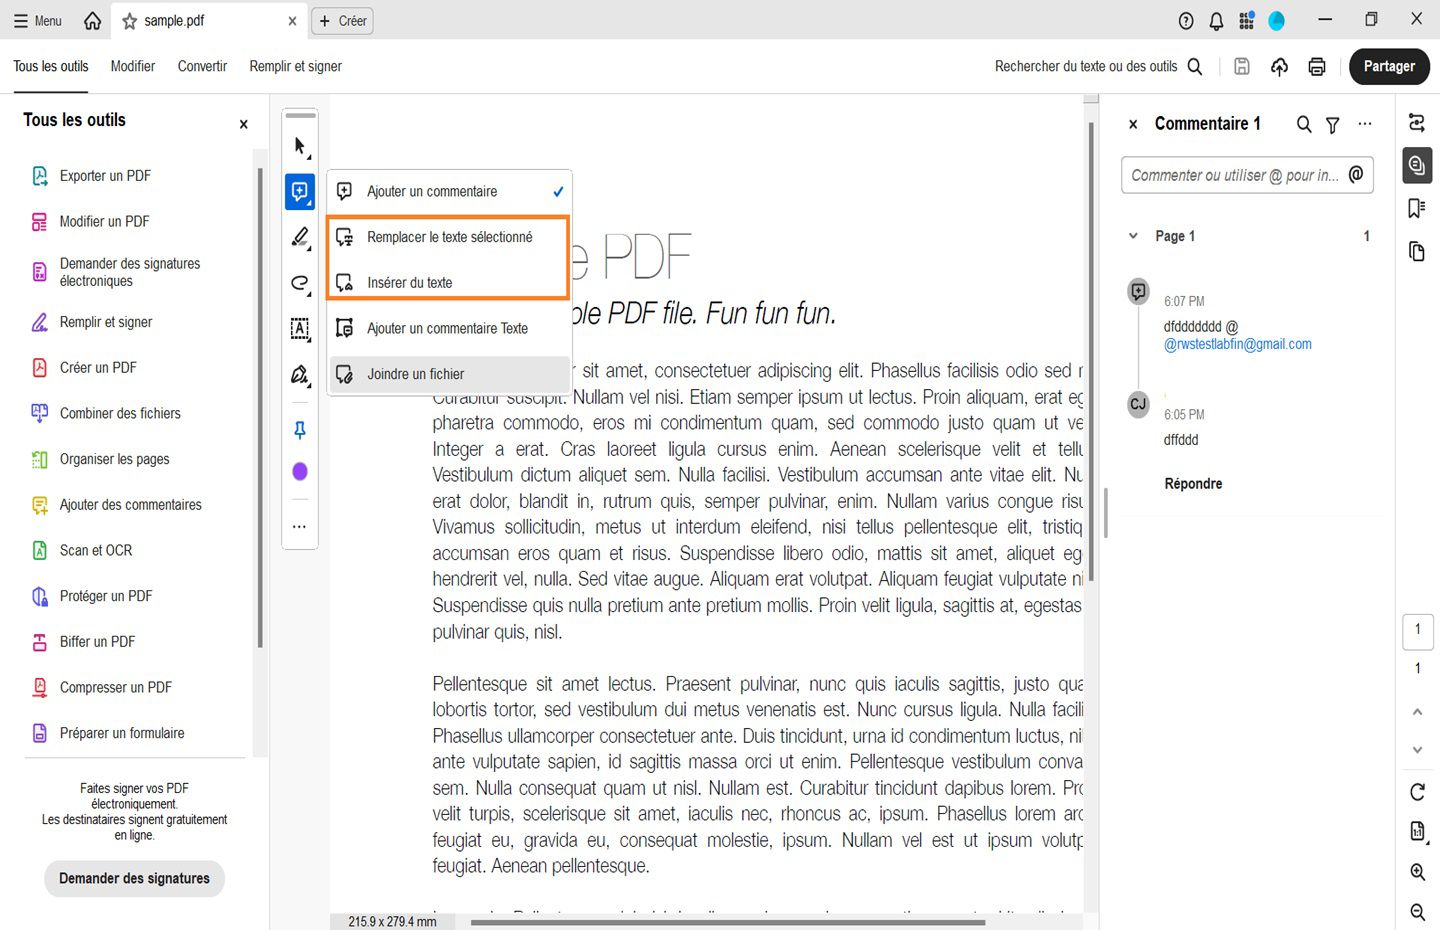Rotate the page with the rotate icon
This screenshot has height=930, width=1440.
(x=1417, y=792)
